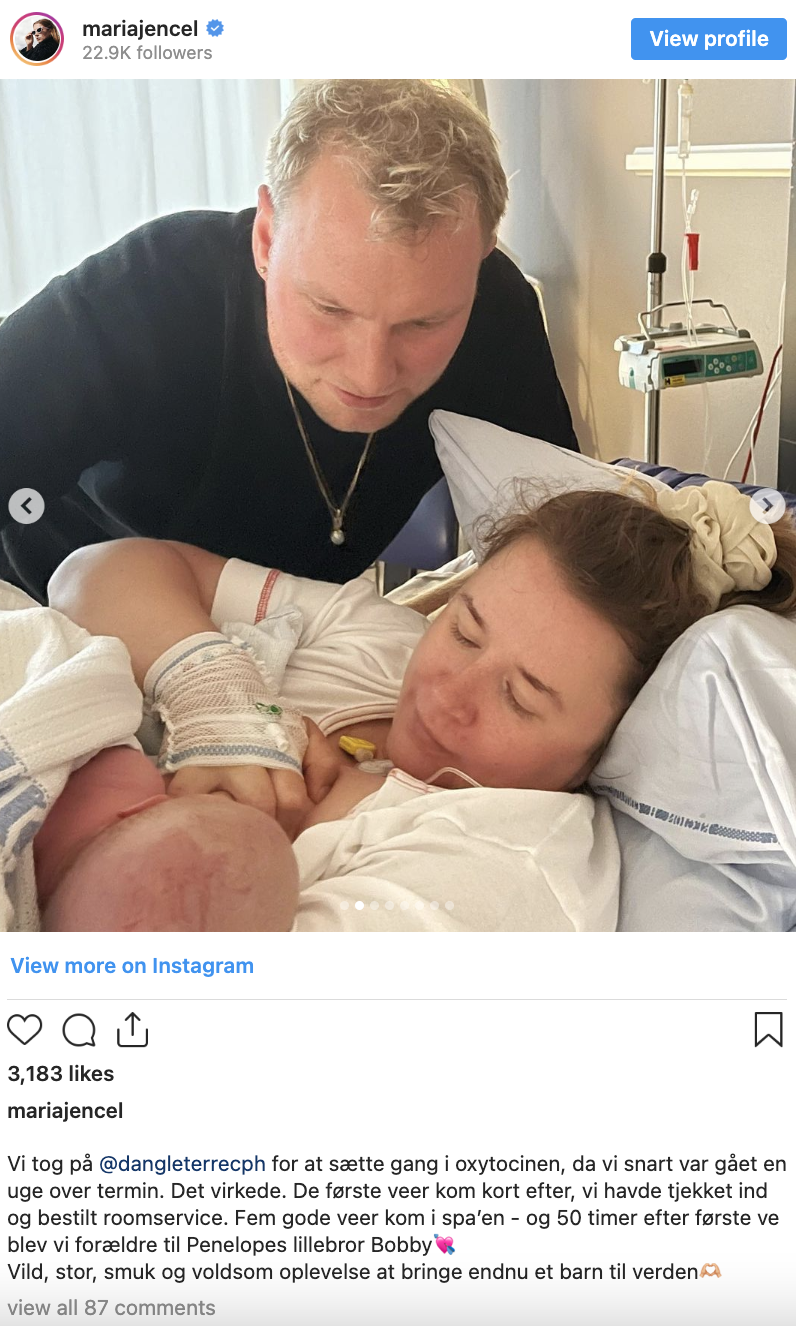Viewport: 796px width, 1326px height.
Task: Open comments via the speech bubble icon
Action: (x=79, y=1030)
